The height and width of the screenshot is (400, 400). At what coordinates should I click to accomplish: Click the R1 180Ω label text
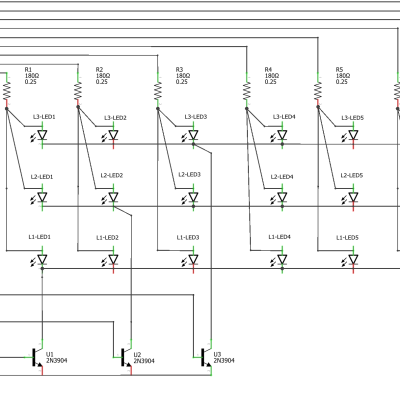tap(32, 76)
